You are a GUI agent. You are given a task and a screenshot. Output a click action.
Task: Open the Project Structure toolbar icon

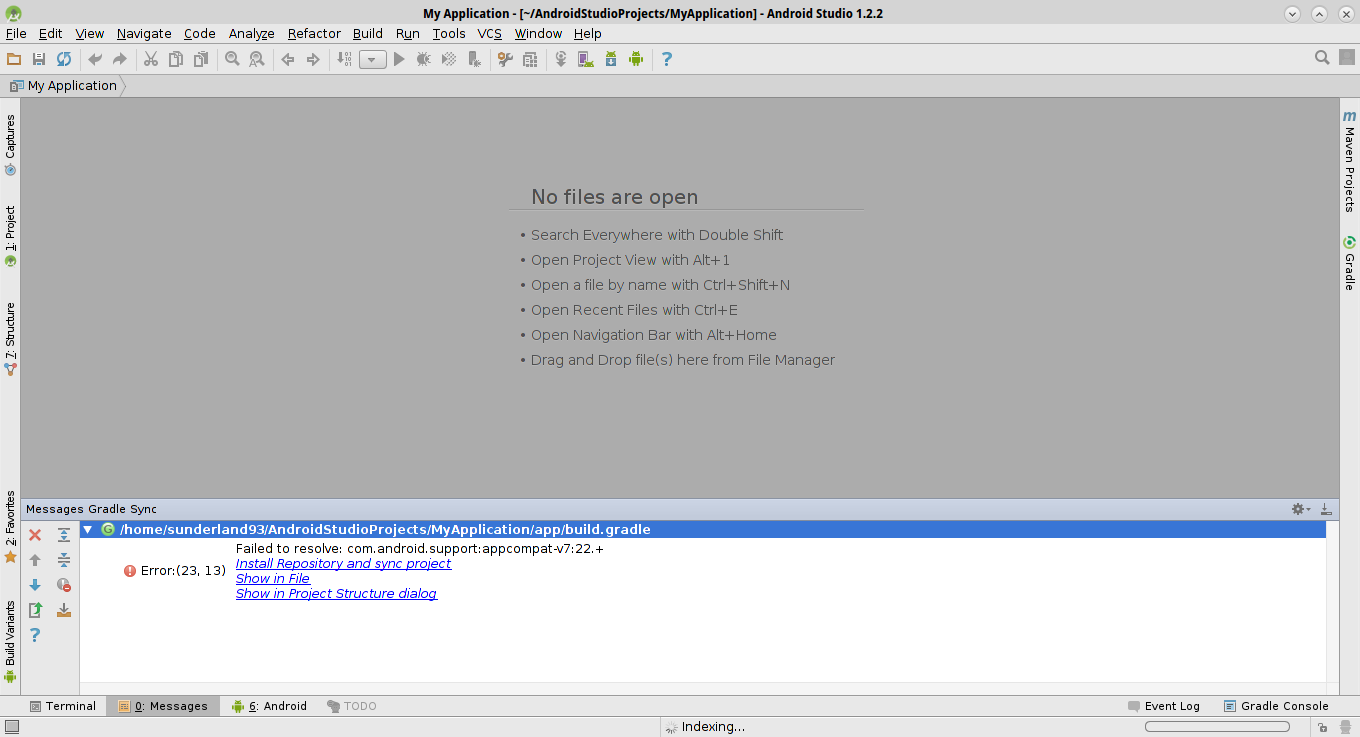click(x=529, y=59)
